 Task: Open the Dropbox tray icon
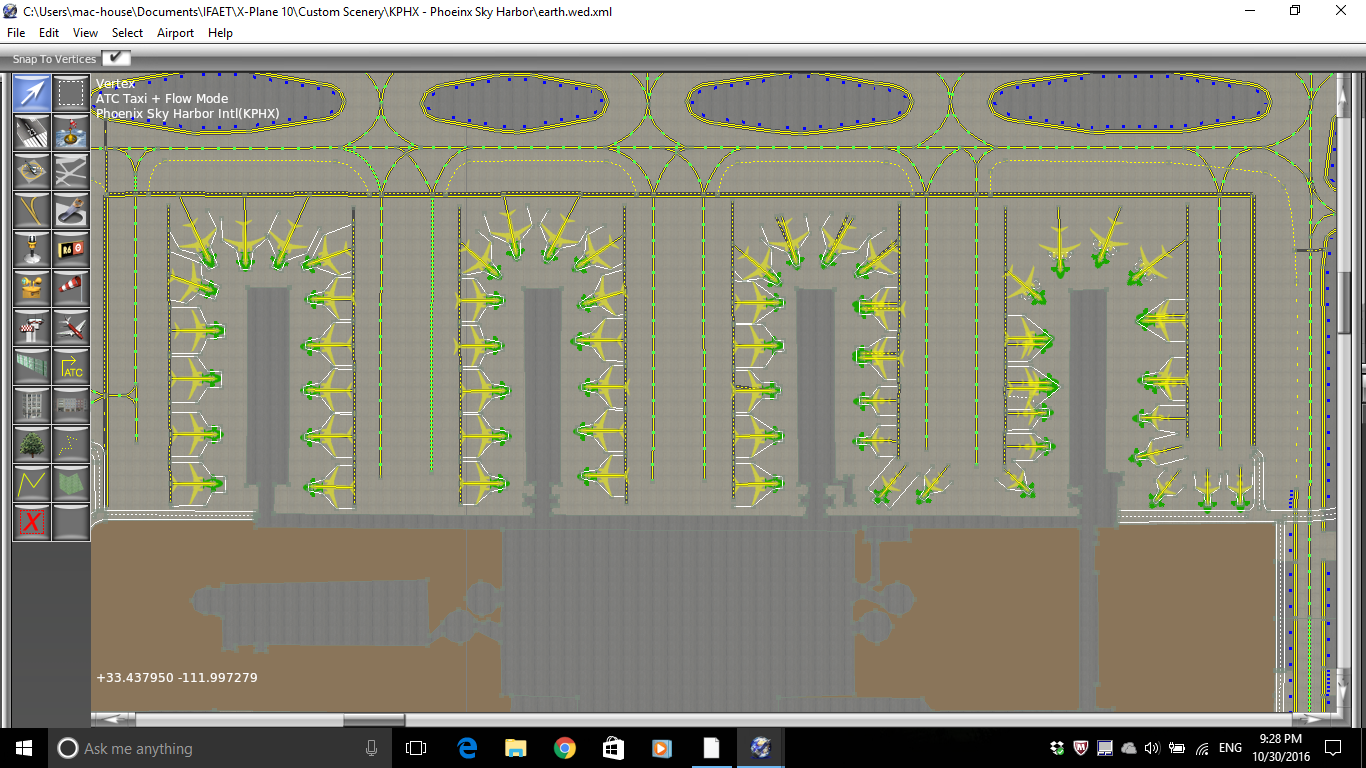(1057, 748)
